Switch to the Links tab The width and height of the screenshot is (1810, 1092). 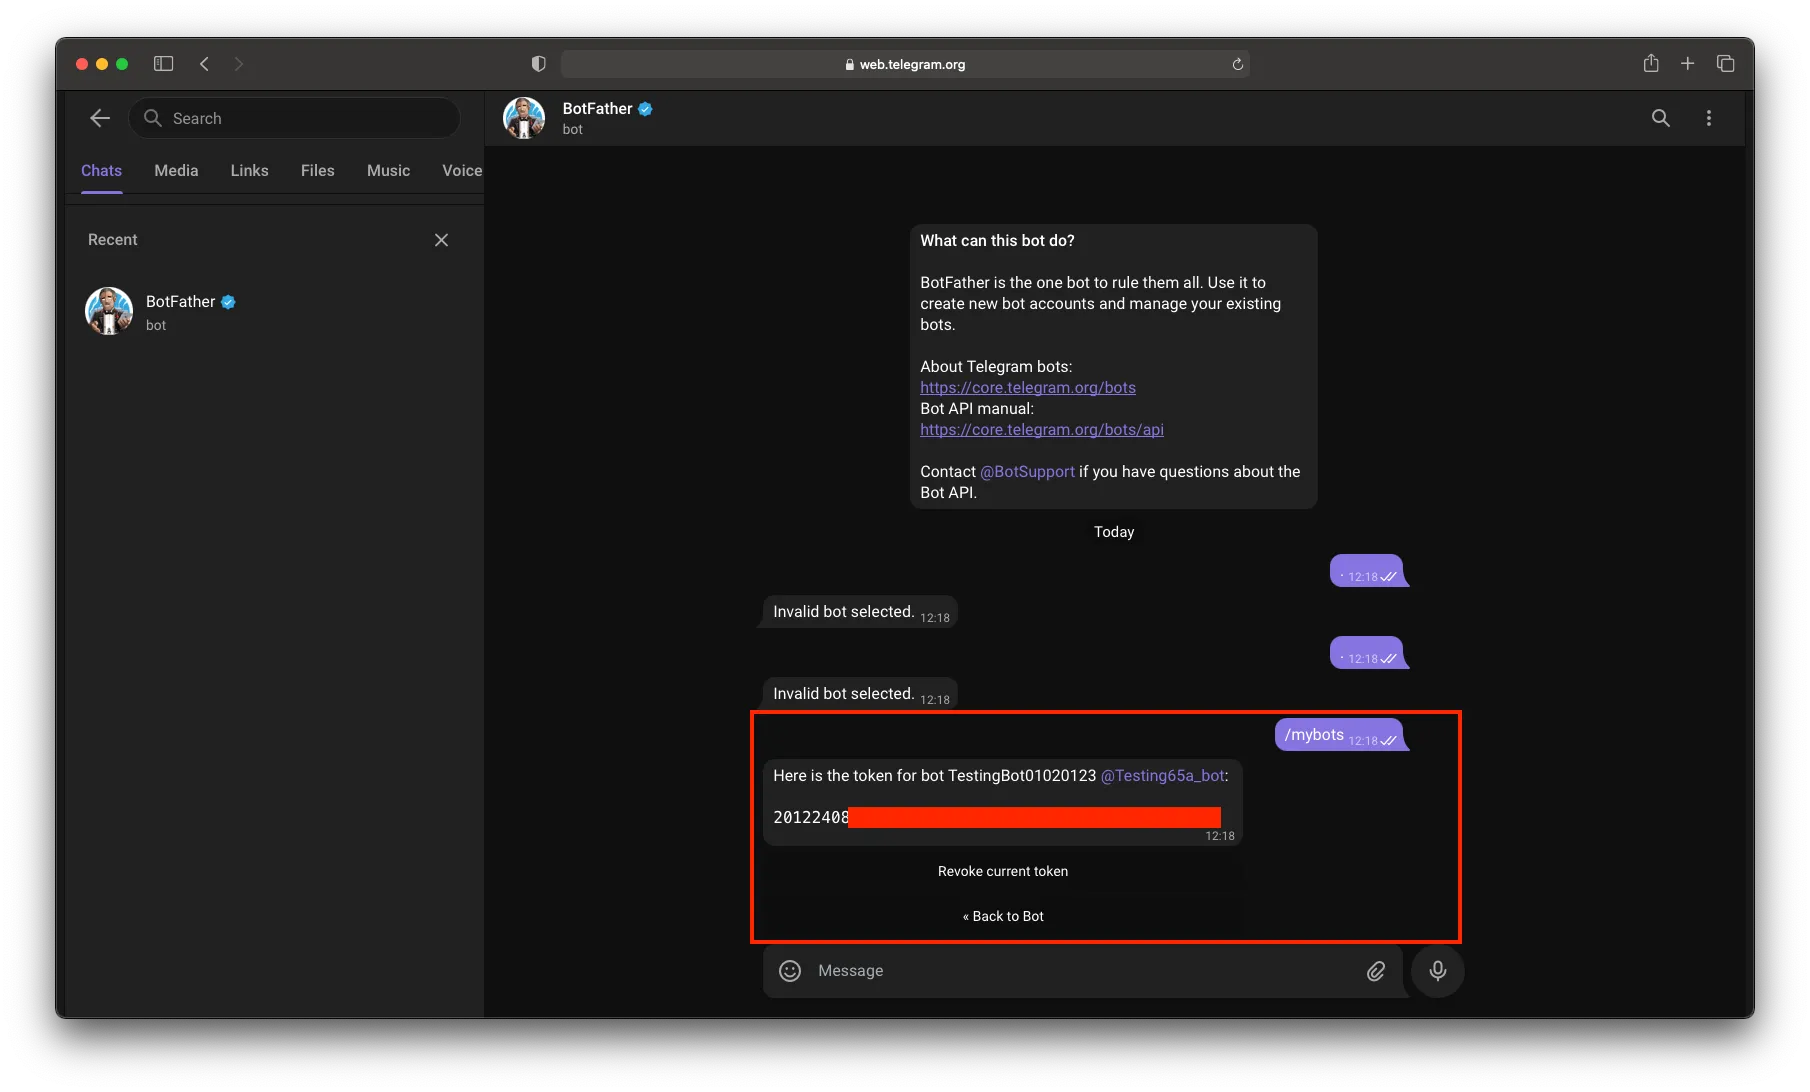tap(250, 171)
